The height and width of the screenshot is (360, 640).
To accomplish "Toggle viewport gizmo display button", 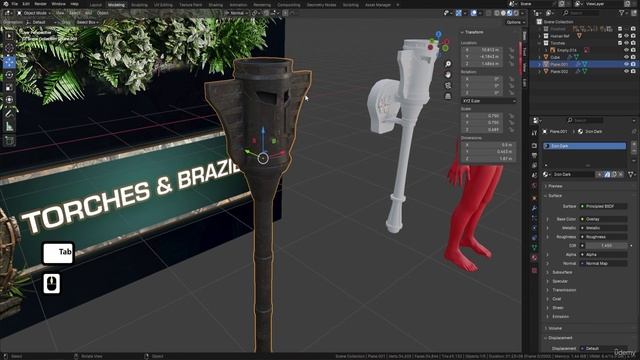I will click(459, 13).
